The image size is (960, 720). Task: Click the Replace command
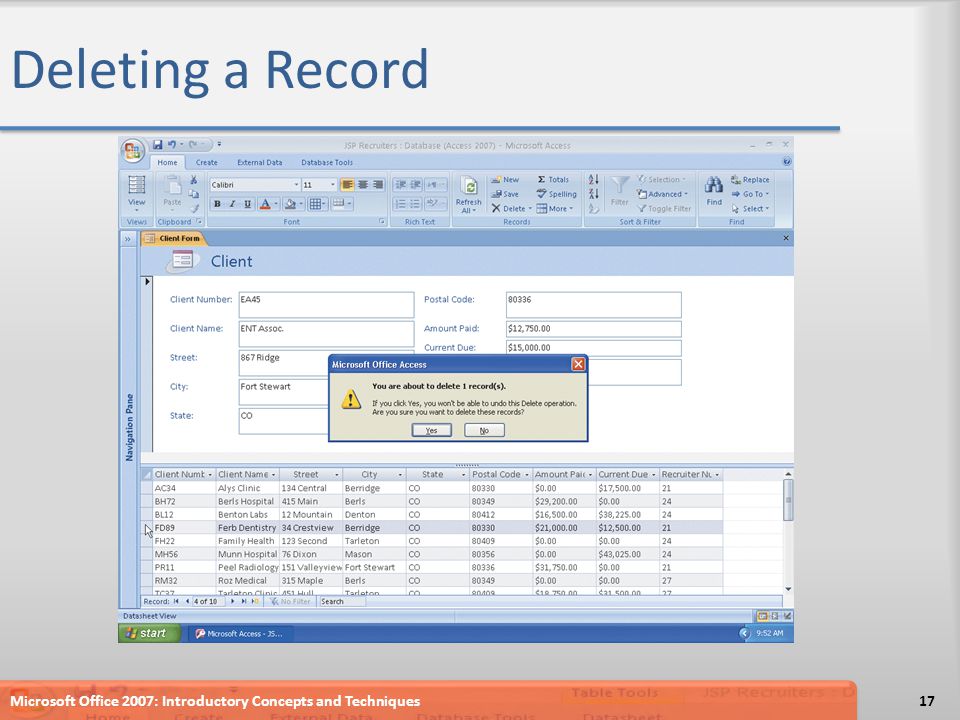click(750, 179)
